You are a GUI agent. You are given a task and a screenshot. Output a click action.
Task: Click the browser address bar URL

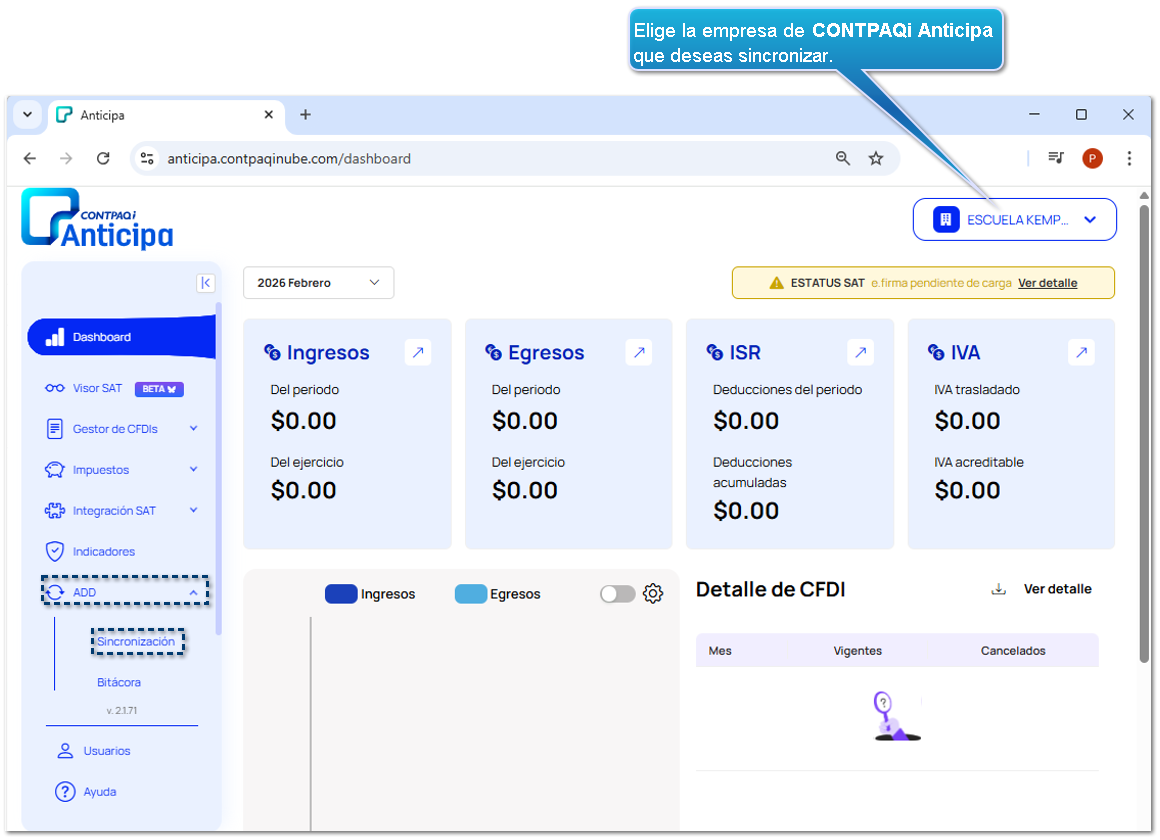tap(289, 158)
